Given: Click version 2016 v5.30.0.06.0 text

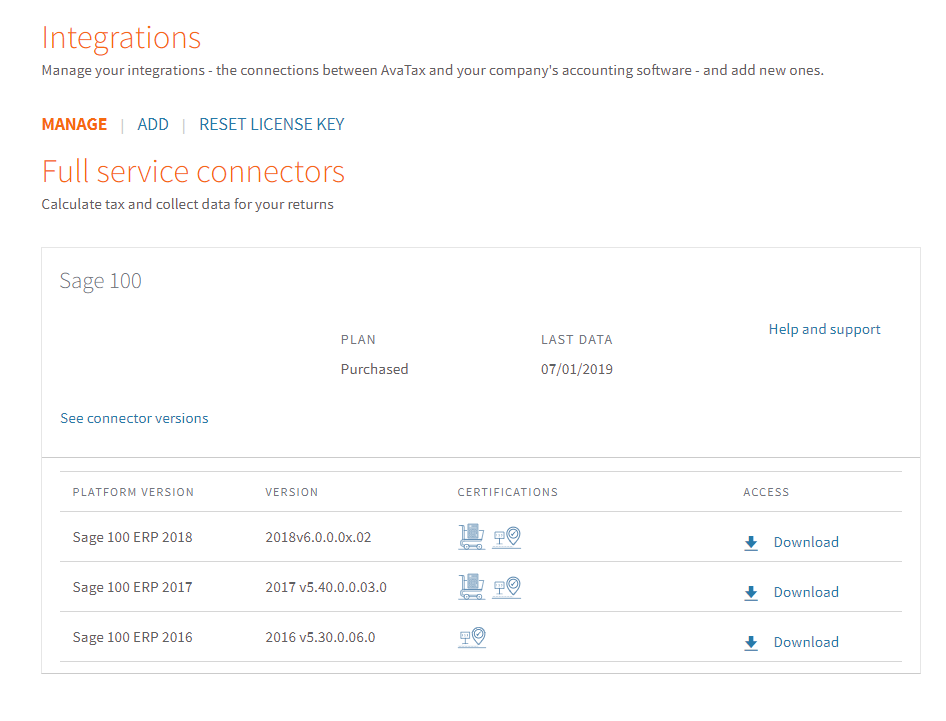Looking at the screenshot, I should click(x=320, y=637).
